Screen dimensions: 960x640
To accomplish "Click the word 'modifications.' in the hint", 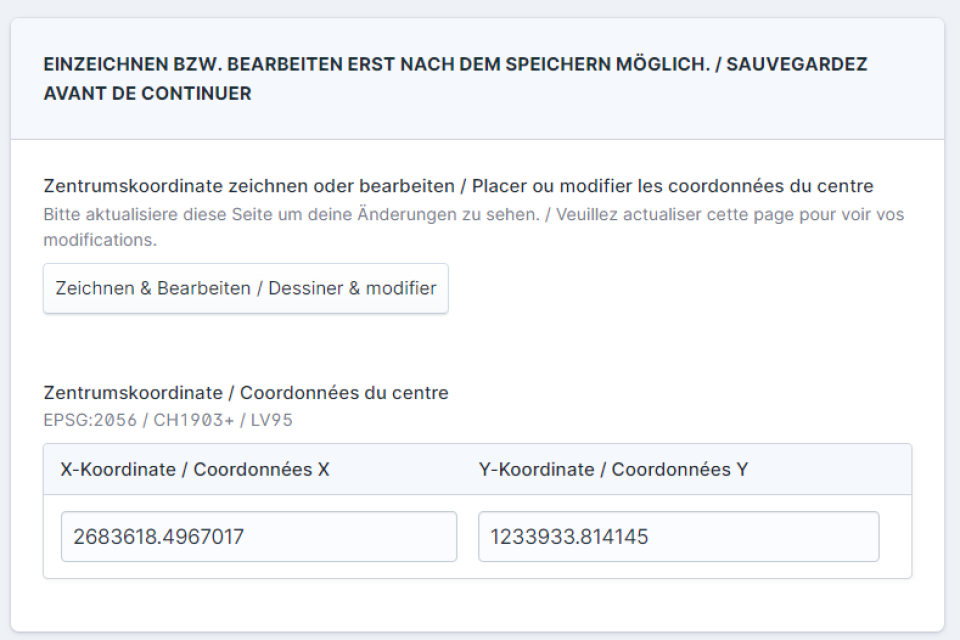I will click(x=100, y=240).
